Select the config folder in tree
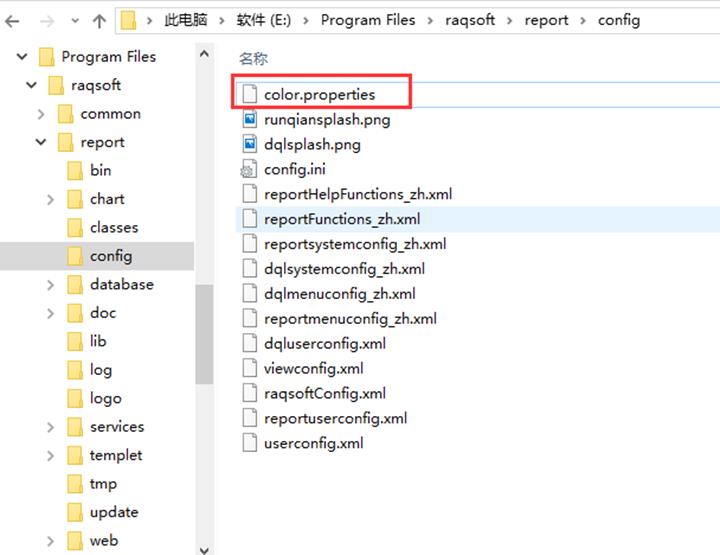The height and width of the screenshot is (555, 720). coord(111,256)
